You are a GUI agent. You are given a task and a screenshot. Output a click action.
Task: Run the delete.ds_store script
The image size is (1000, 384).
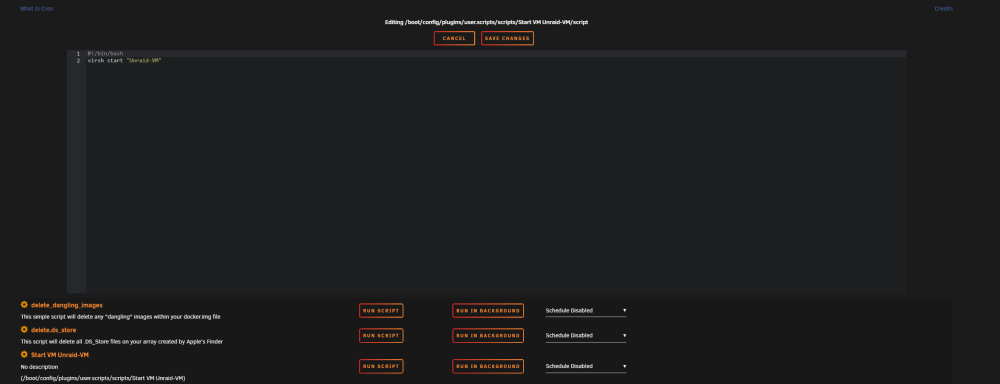381,336
